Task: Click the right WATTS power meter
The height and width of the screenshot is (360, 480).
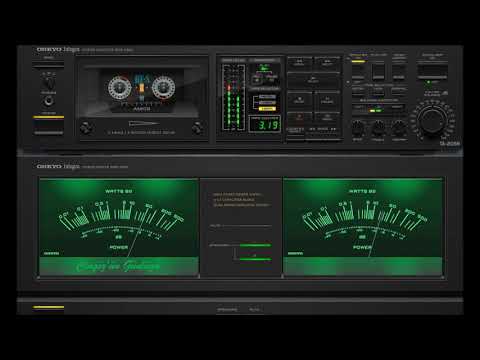Action: tap(363, 227)
